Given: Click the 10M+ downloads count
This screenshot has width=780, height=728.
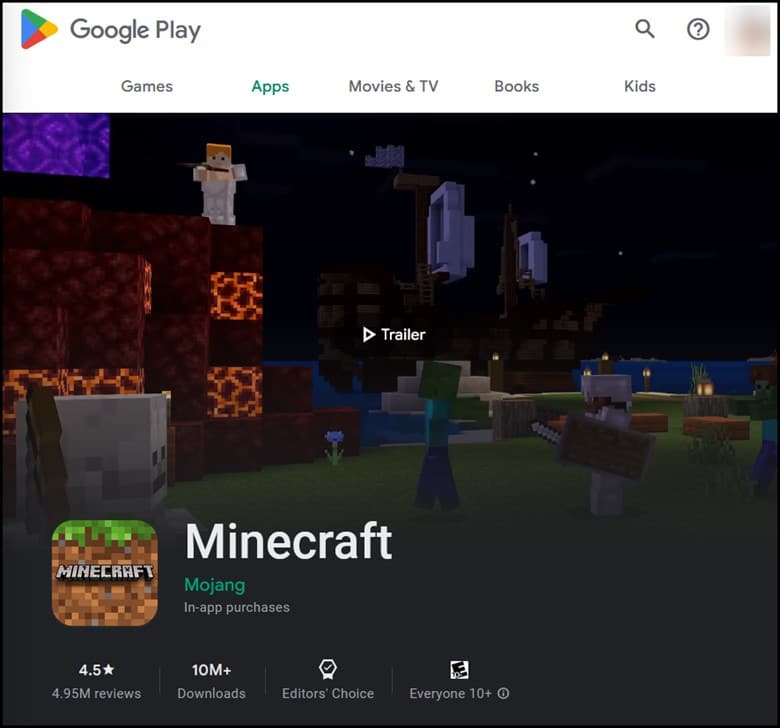Looking at the screenshot, I should point(211,670).
